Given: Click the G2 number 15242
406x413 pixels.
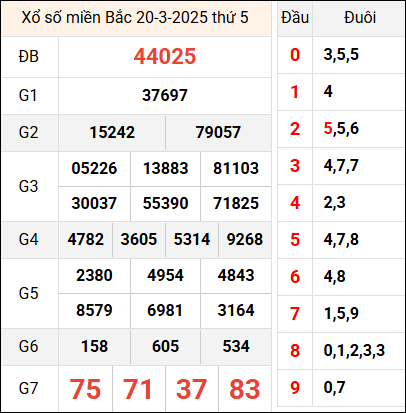Looking at the screenshot, I should pos(112,132).
